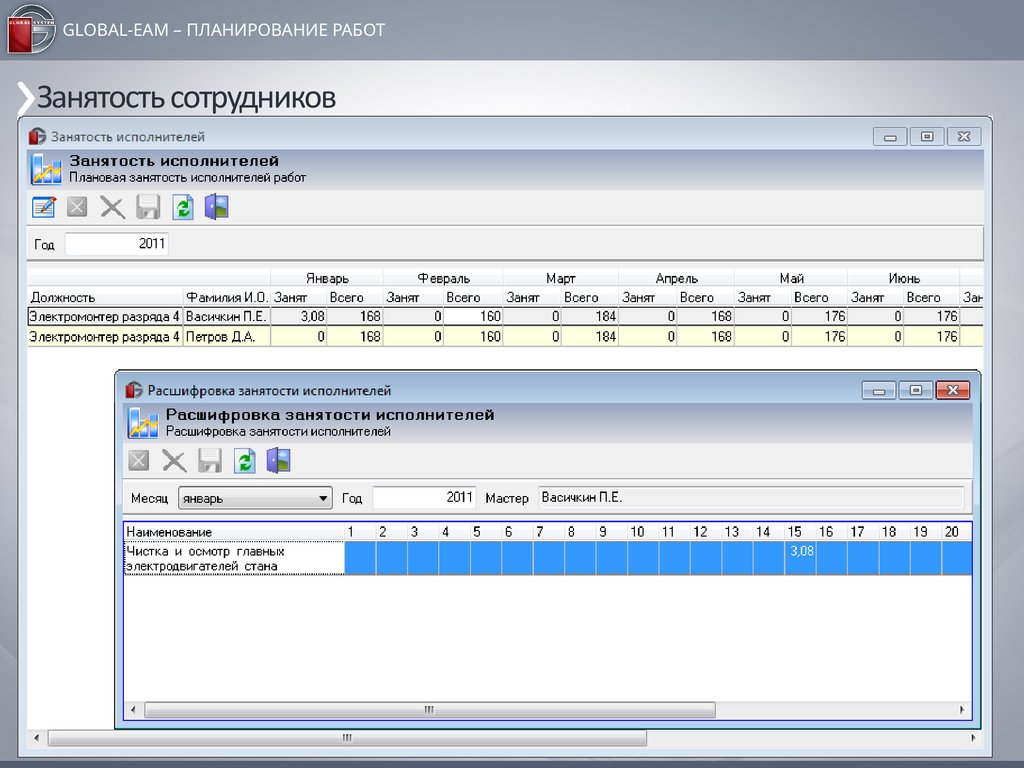Click the Delete (X) icon in Расшифровка toolbar

174,460
